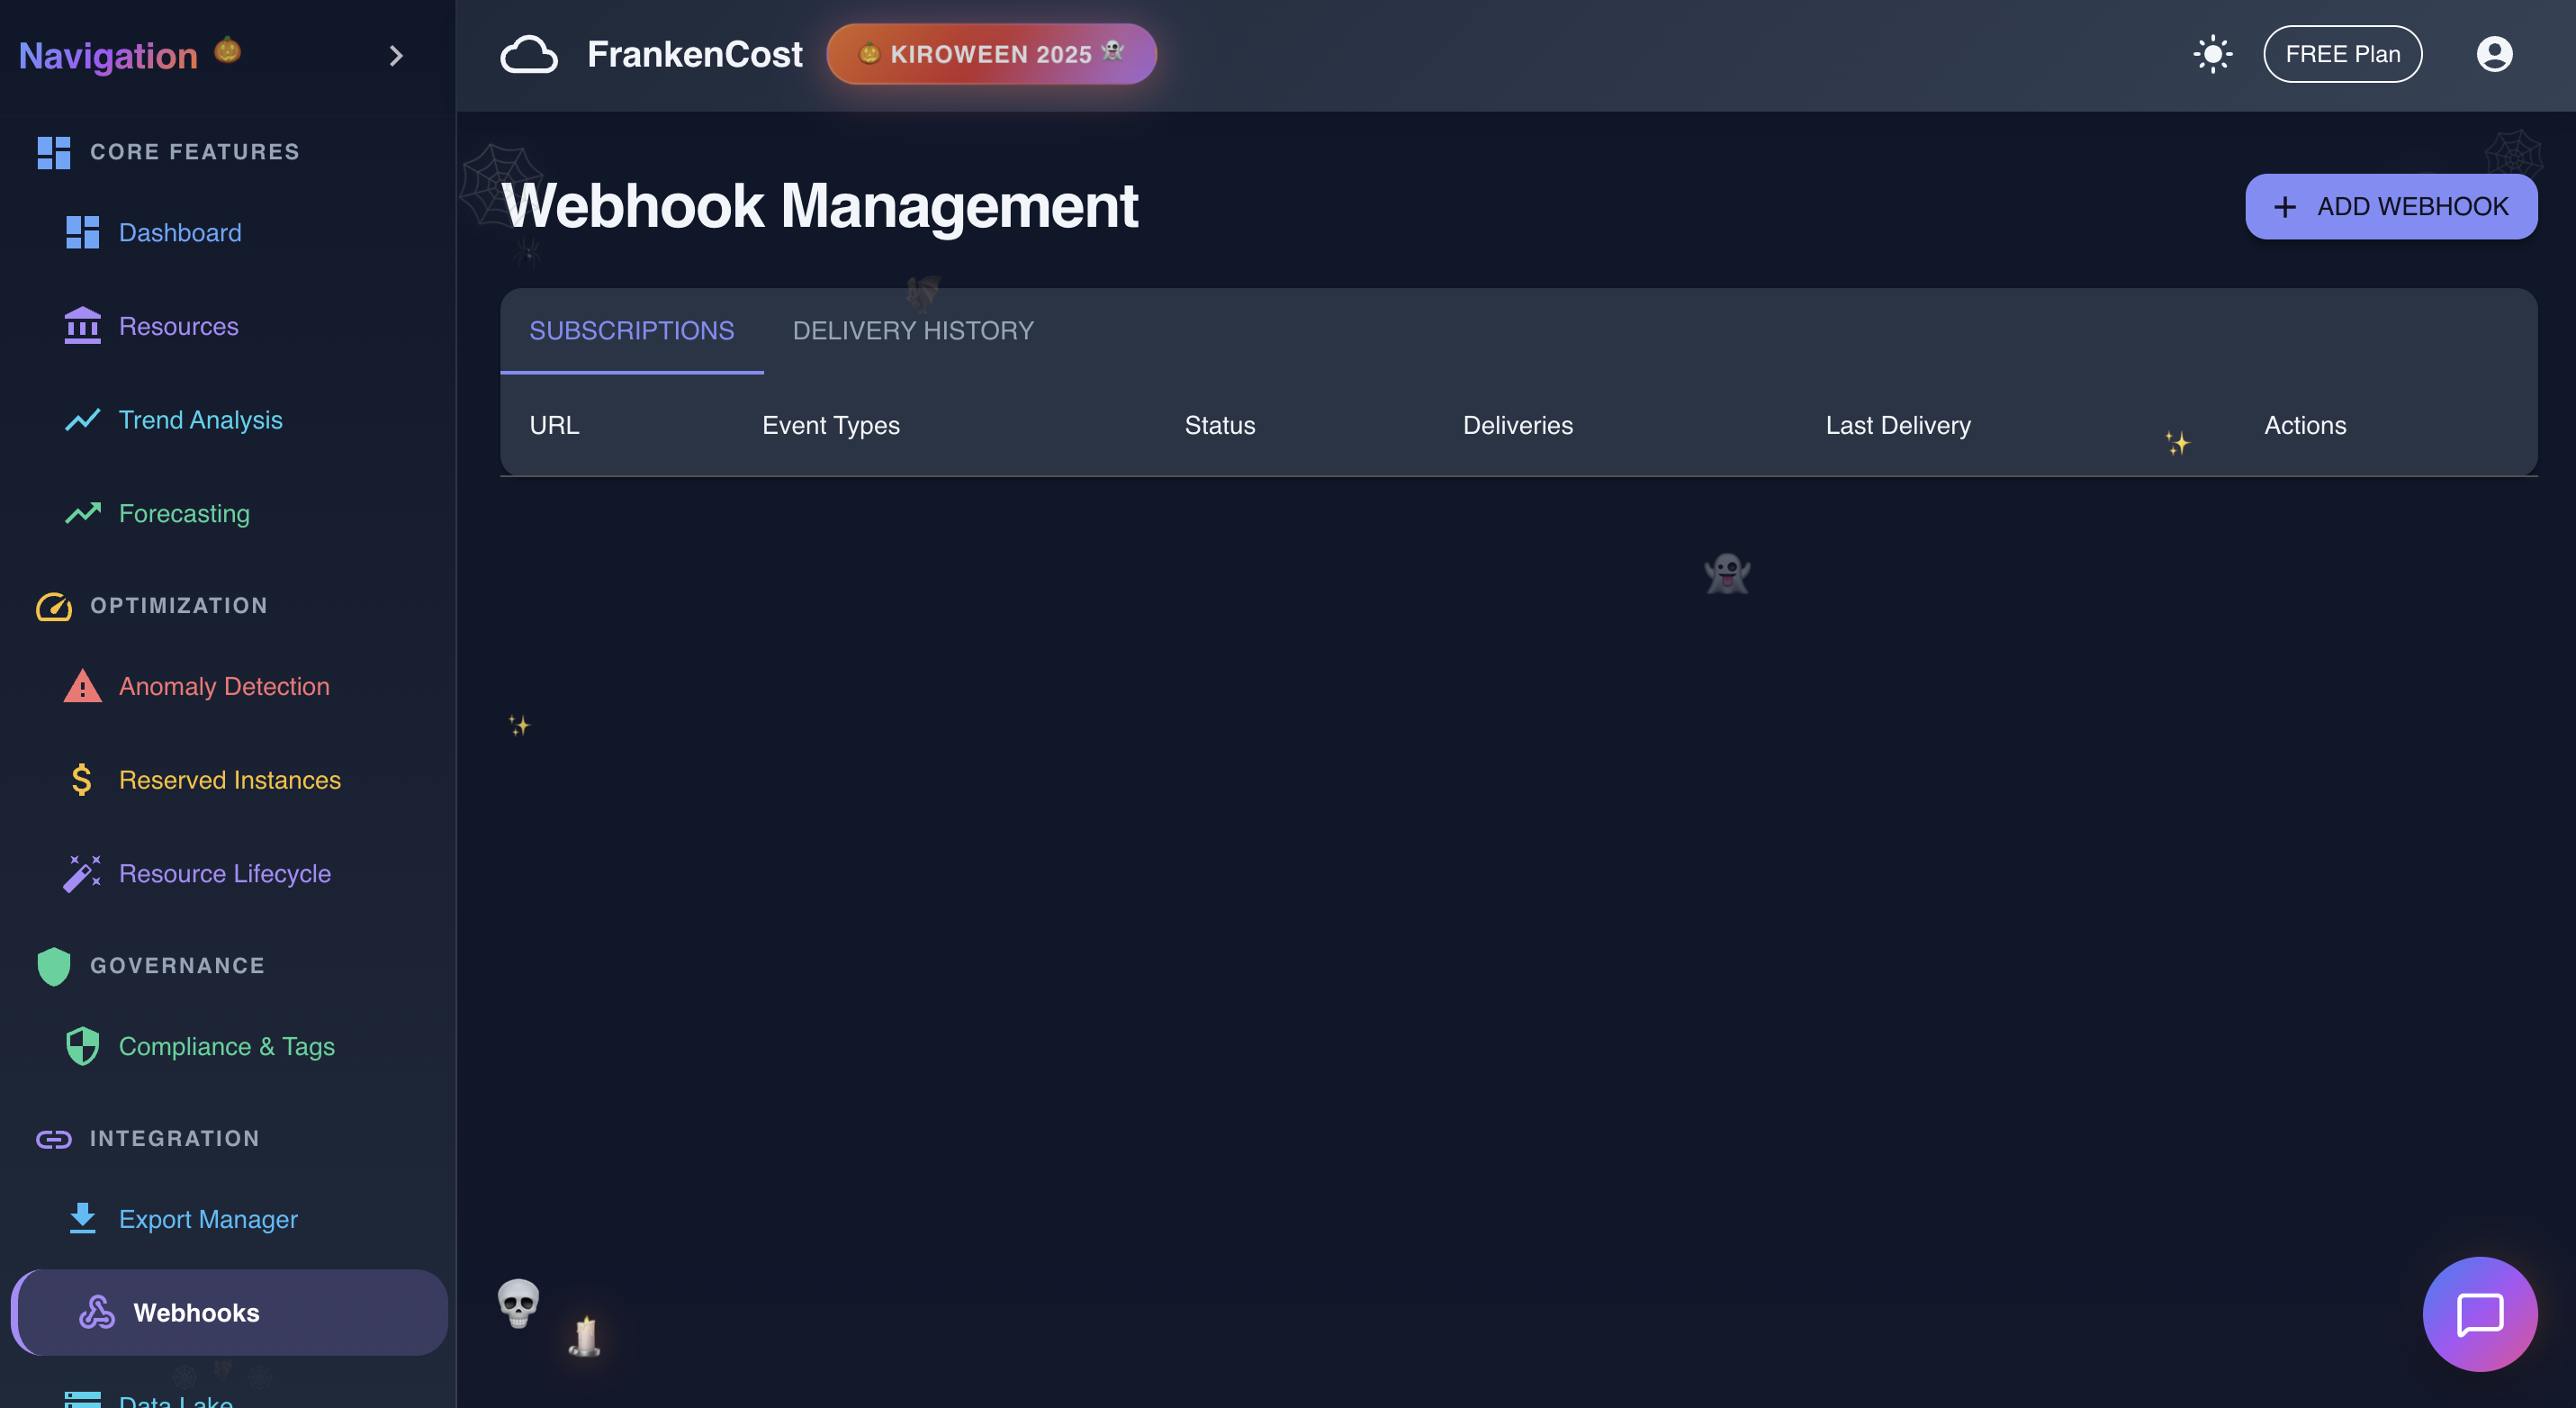Click the Kiroween 2025 badge
The image size is (2576, 1408).
(x=991, y=54)
